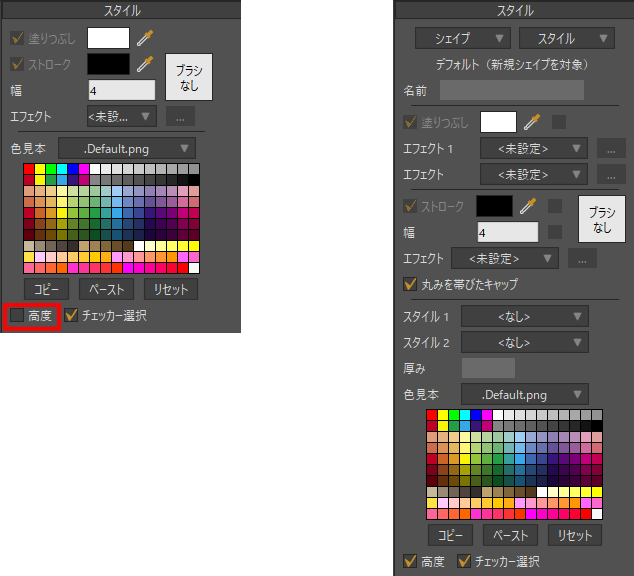Open 色見本 .Default.png dropdown in compact panel

126,148
